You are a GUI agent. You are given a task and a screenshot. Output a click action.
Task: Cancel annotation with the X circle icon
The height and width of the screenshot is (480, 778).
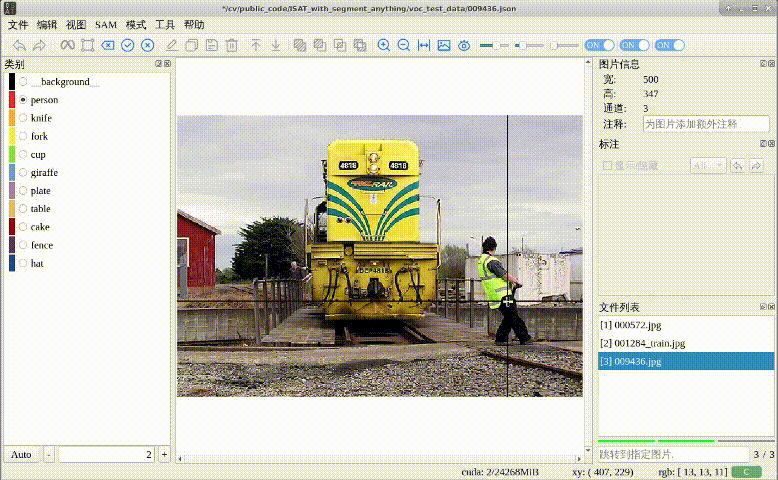pos(147,46)
